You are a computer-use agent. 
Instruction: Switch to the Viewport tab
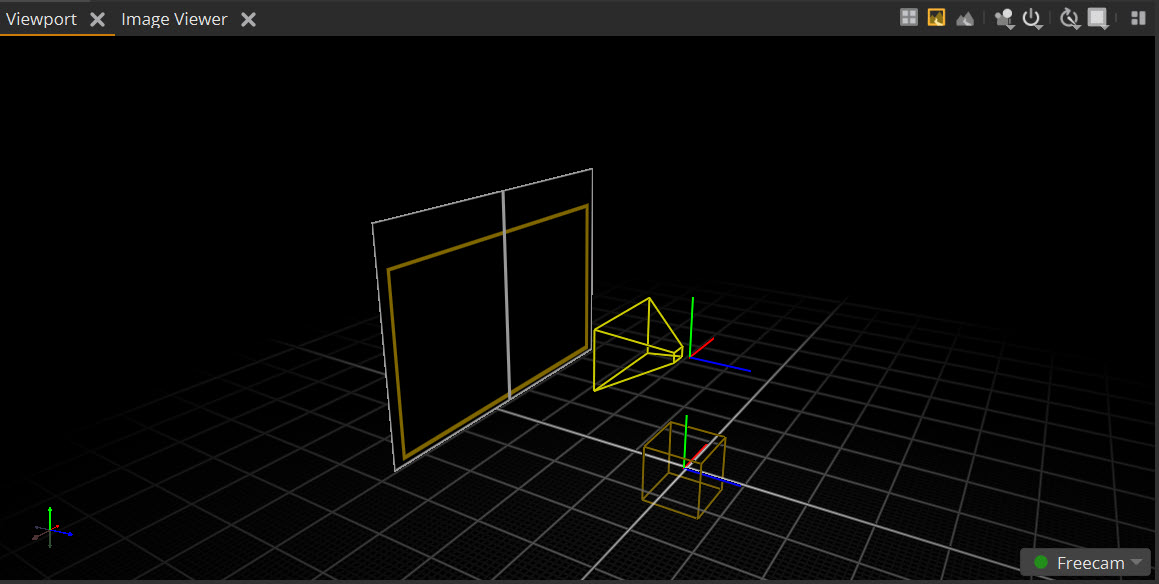(41, 19)
